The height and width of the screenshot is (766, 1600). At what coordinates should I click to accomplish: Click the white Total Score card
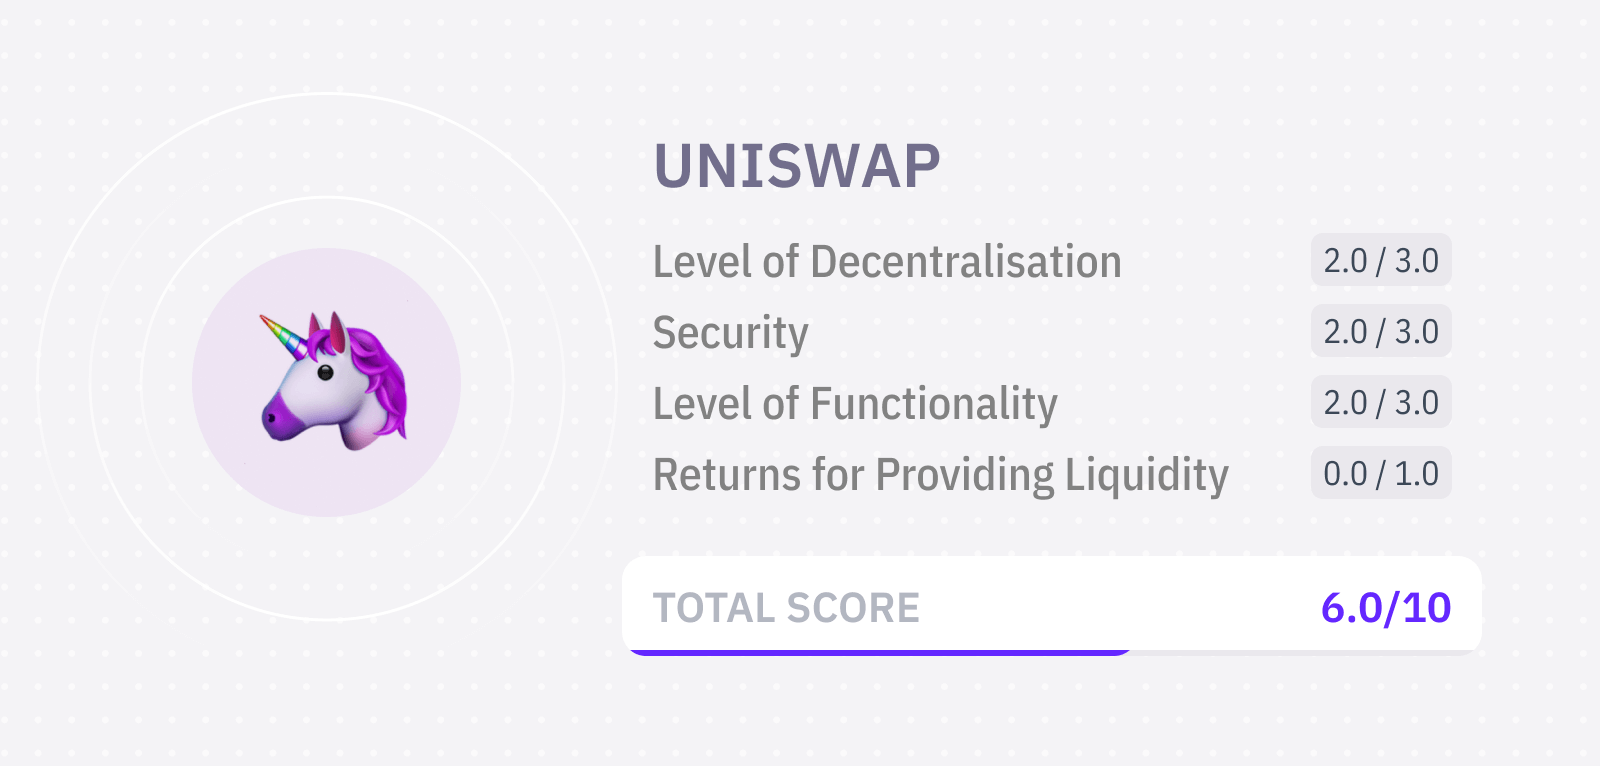pos(1052,606)
